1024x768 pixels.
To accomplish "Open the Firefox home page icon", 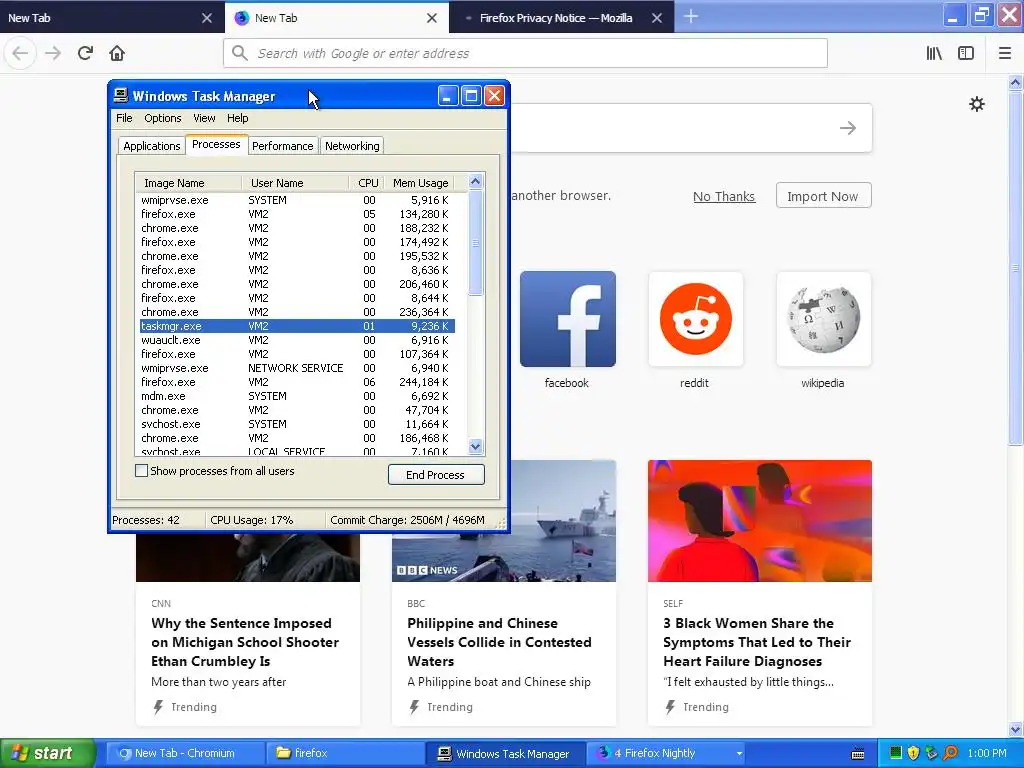I will tap(117, 53).
